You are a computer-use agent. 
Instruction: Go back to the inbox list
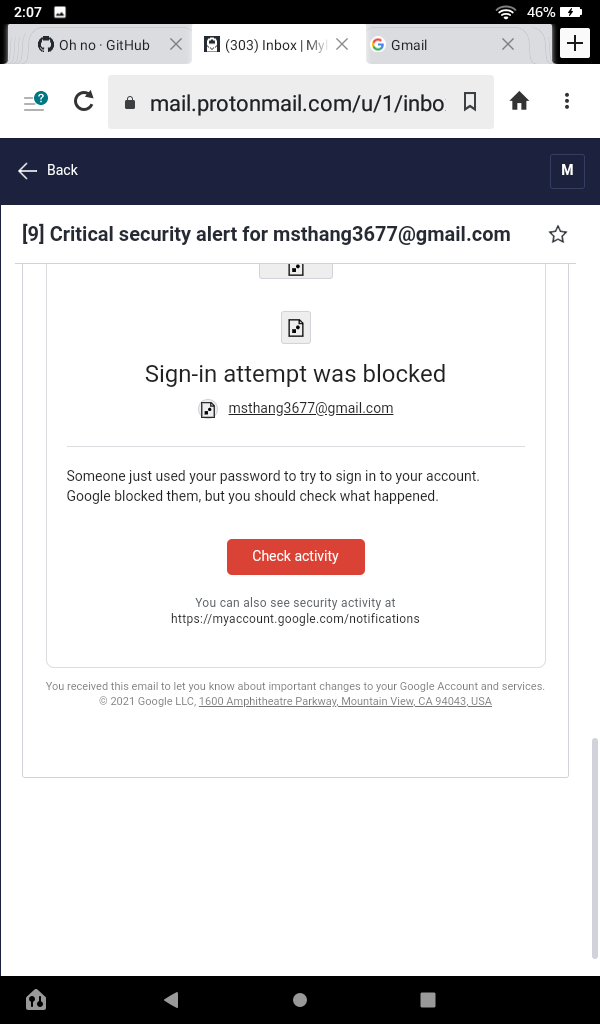point(48,170)
